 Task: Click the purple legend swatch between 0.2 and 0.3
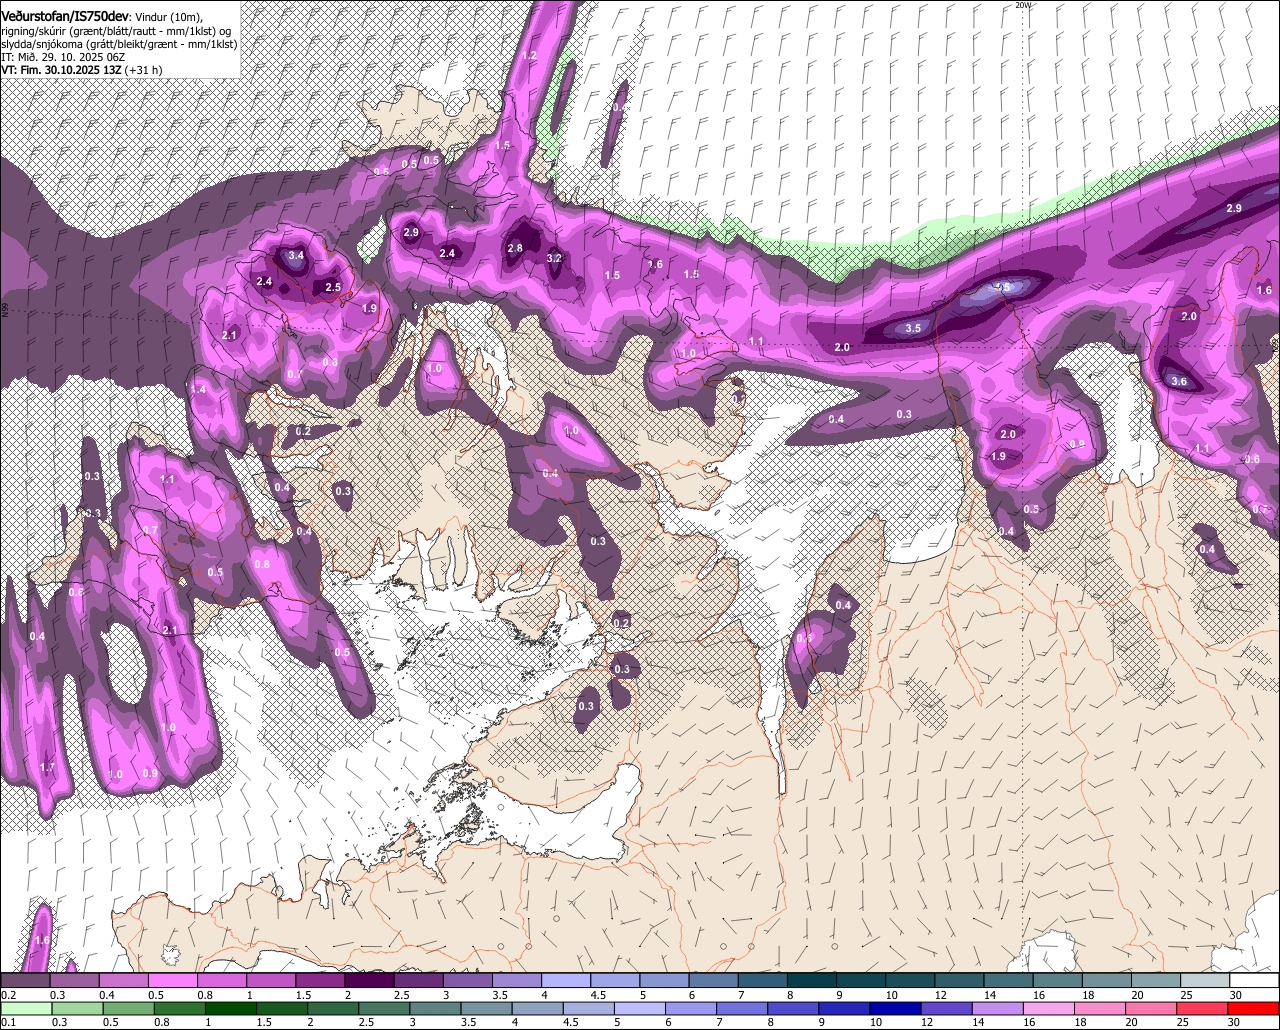25,980
